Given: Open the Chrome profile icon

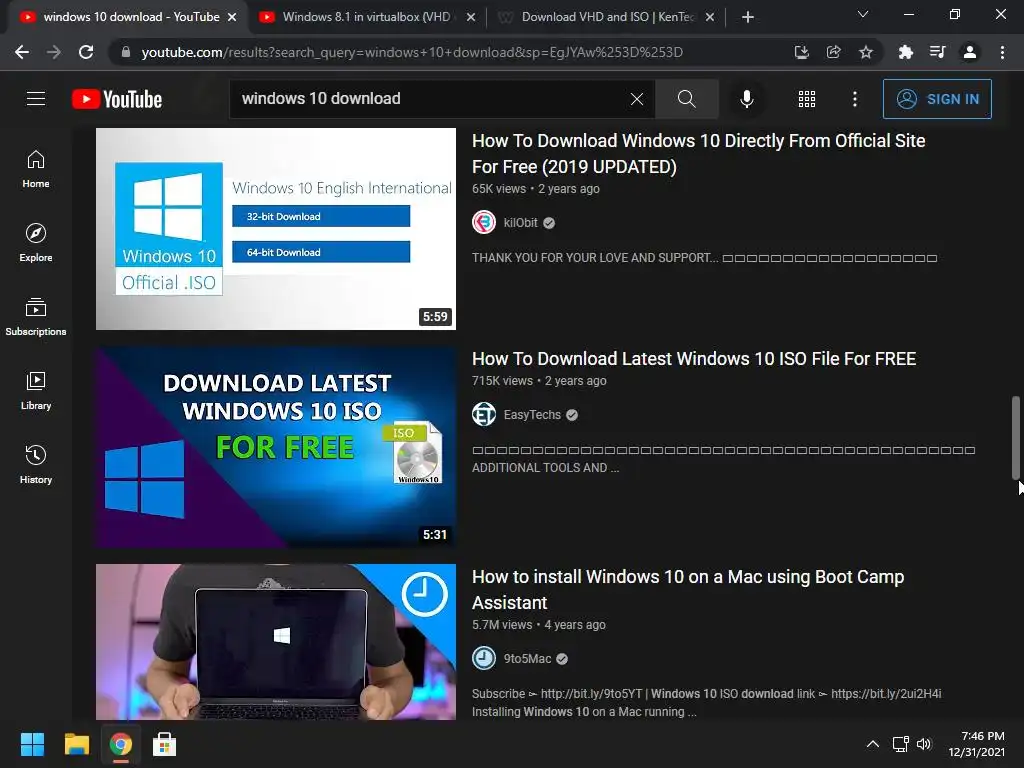Looking at the screenshot, I should tap(970, 52).
